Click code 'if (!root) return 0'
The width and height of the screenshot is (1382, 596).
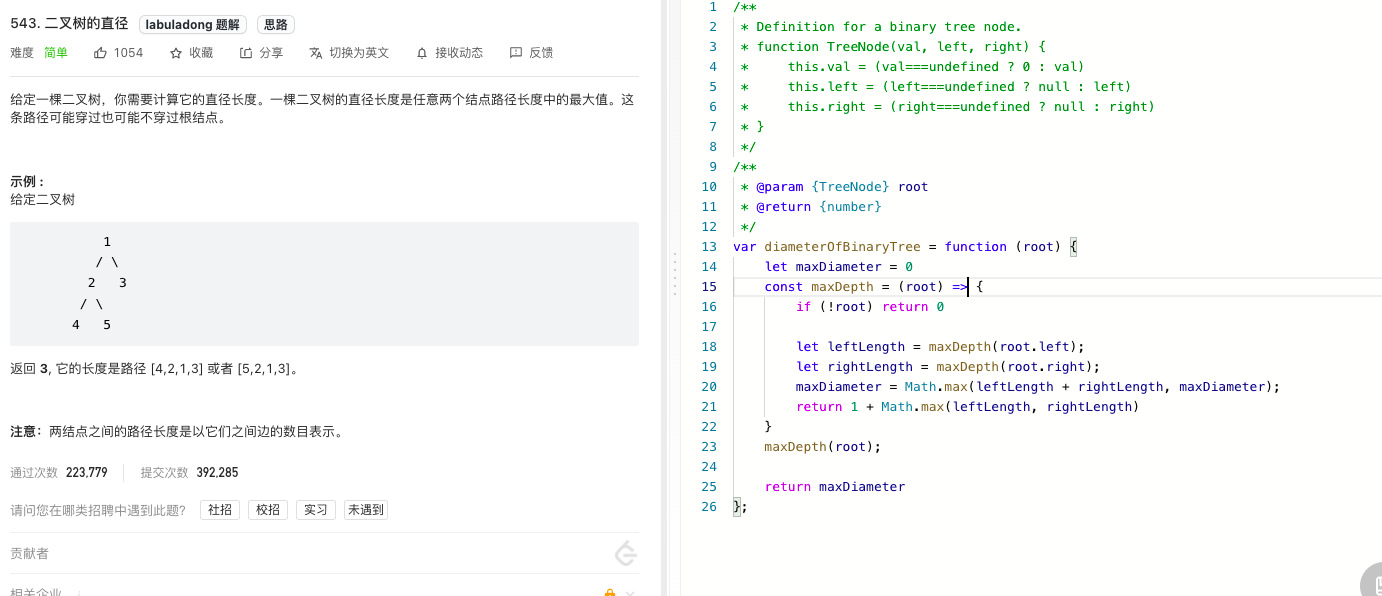870,307
